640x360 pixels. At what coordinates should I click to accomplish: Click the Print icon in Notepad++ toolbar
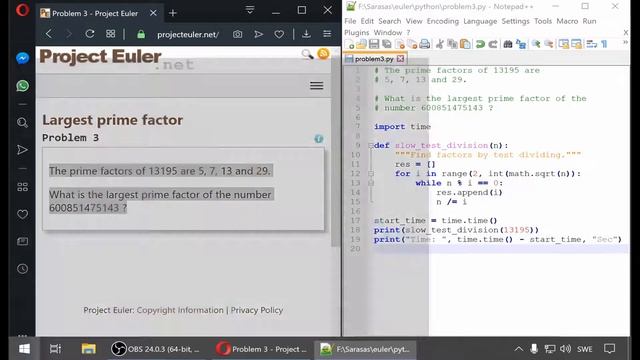(424, 44)
